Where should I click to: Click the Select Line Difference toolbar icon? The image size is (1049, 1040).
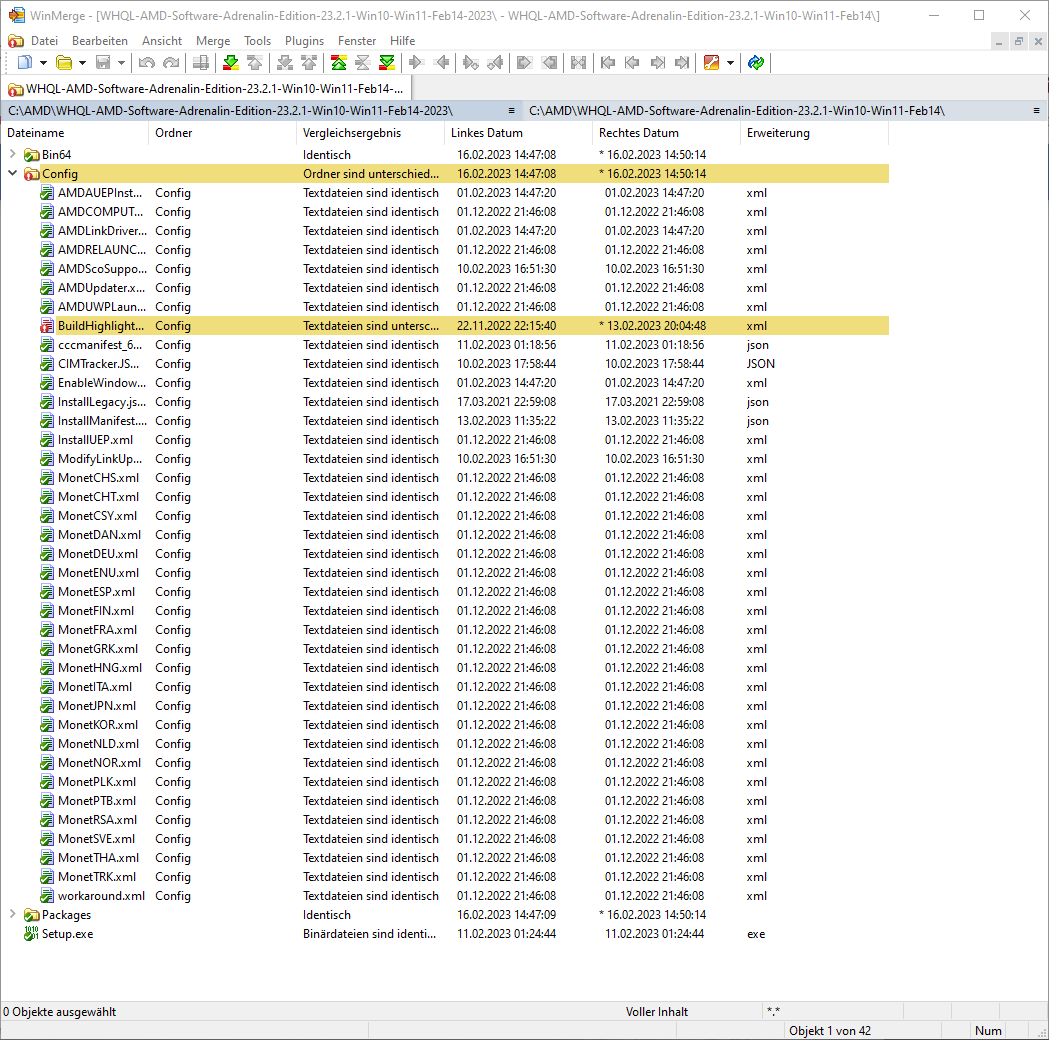pos(200,63)
